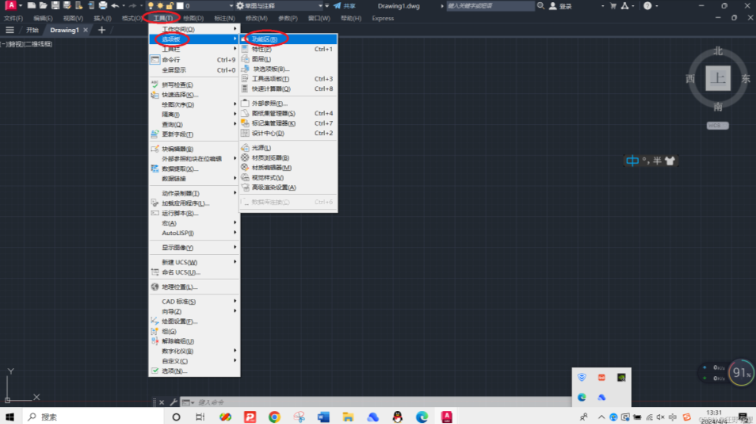Switch to the Drawing1 document tab

(x=65, y=30)
